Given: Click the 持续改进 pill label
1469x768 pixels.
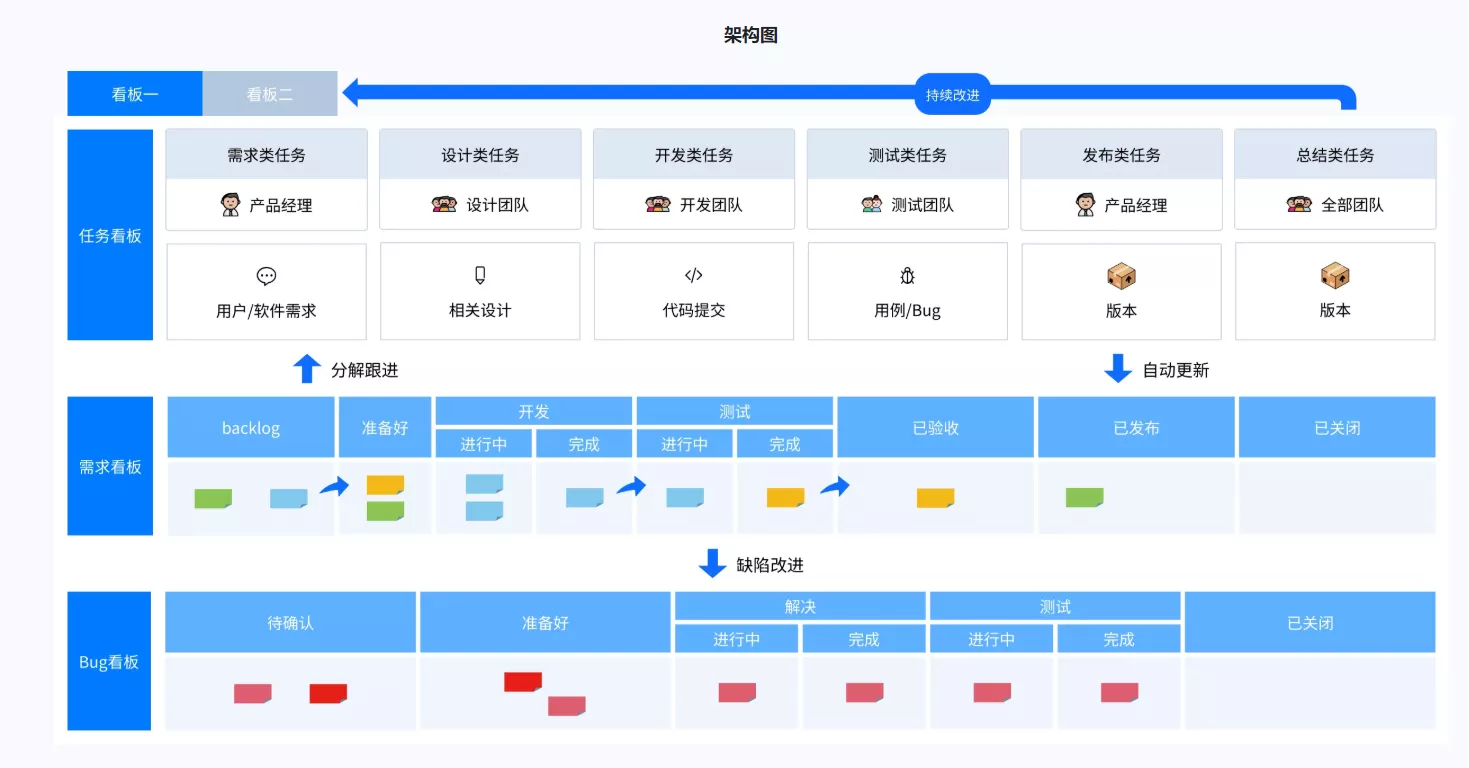Looking at the screenshot, I should pos(952,95).
